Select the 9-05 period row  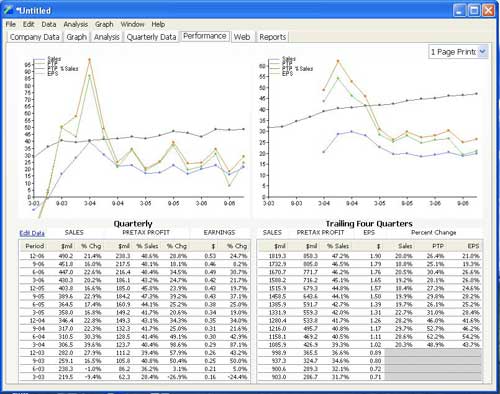tap(135, 296)
